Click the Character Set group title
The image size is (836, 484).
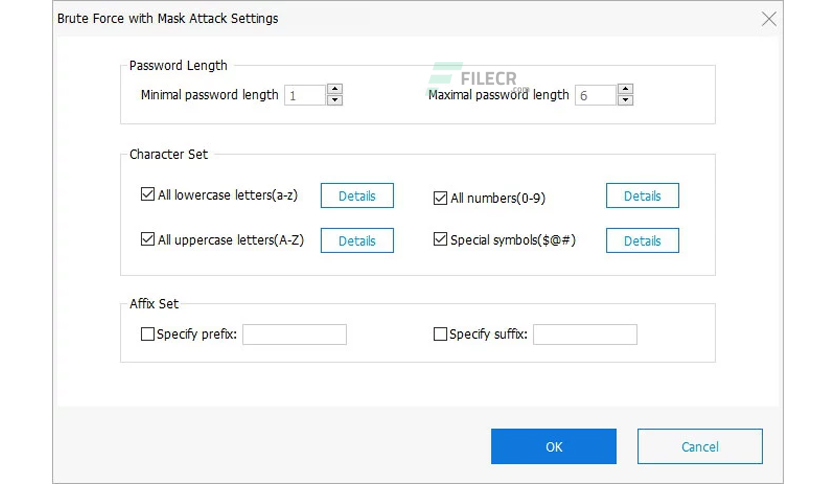pos(168,155)
